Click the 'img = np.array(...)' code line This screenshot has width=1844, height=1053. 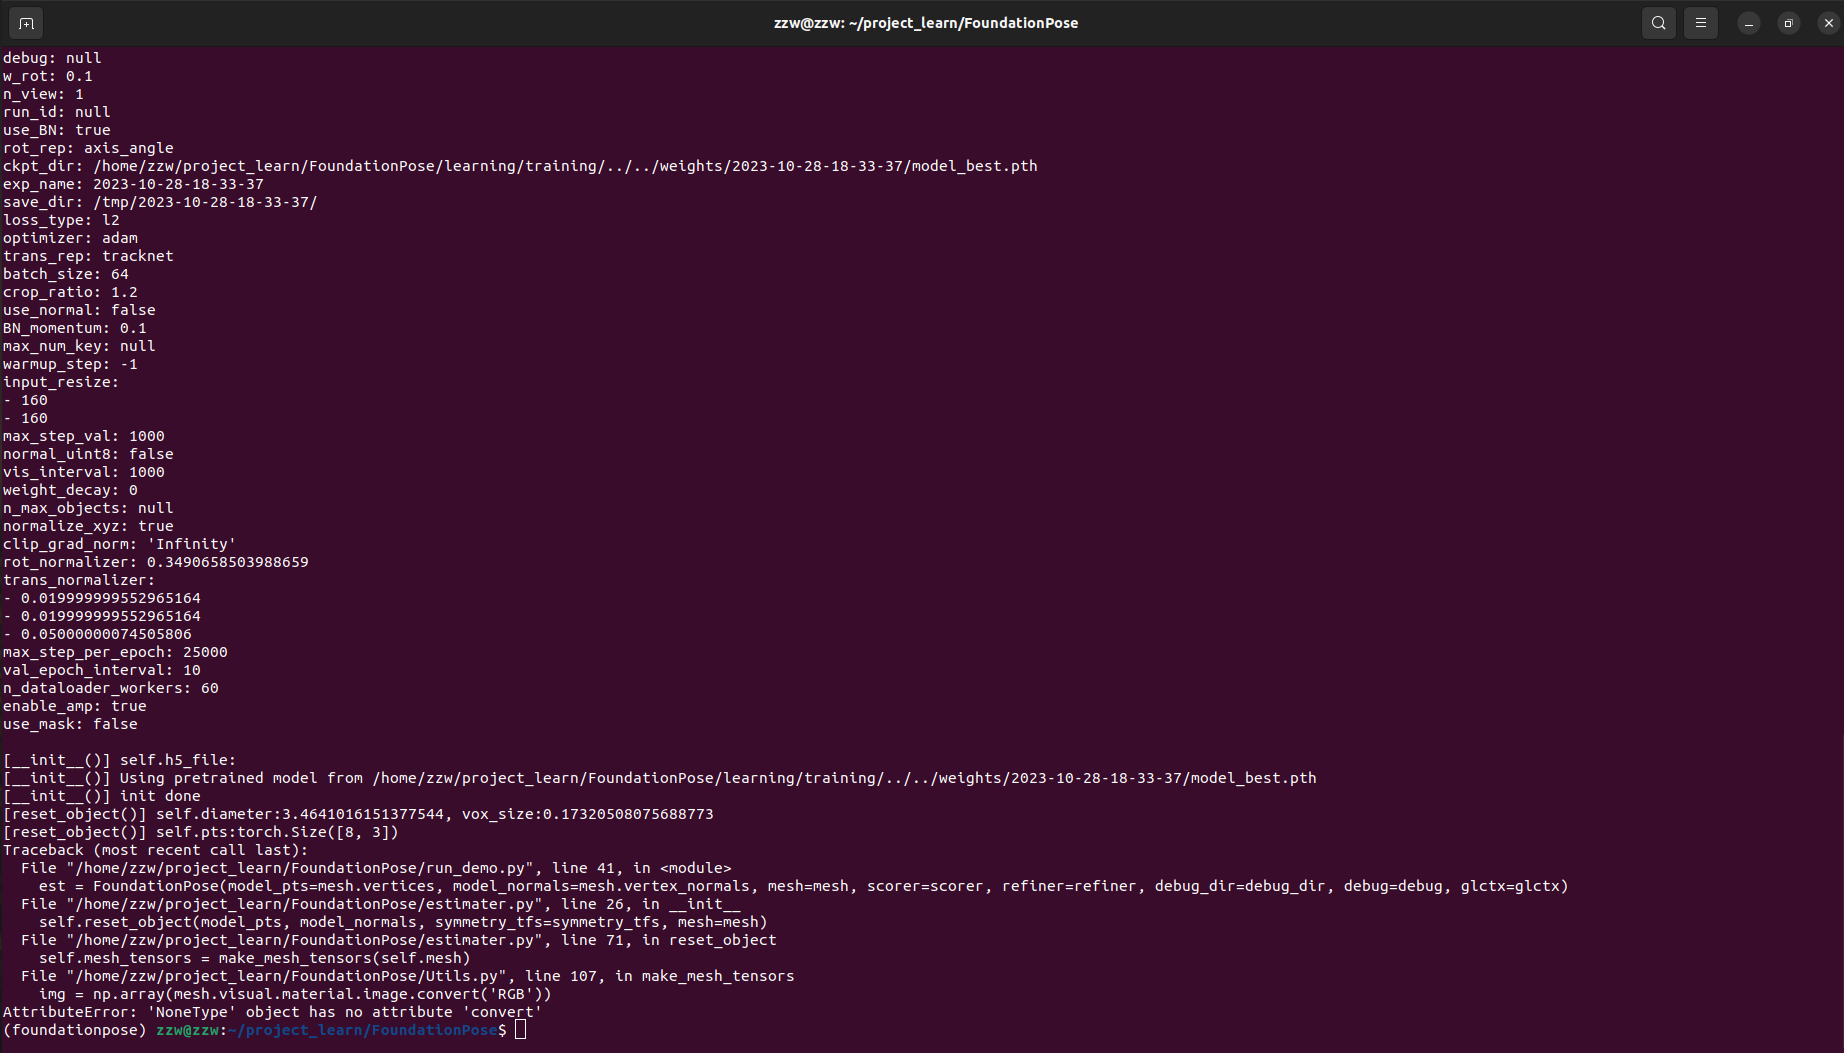coord(295,994)
